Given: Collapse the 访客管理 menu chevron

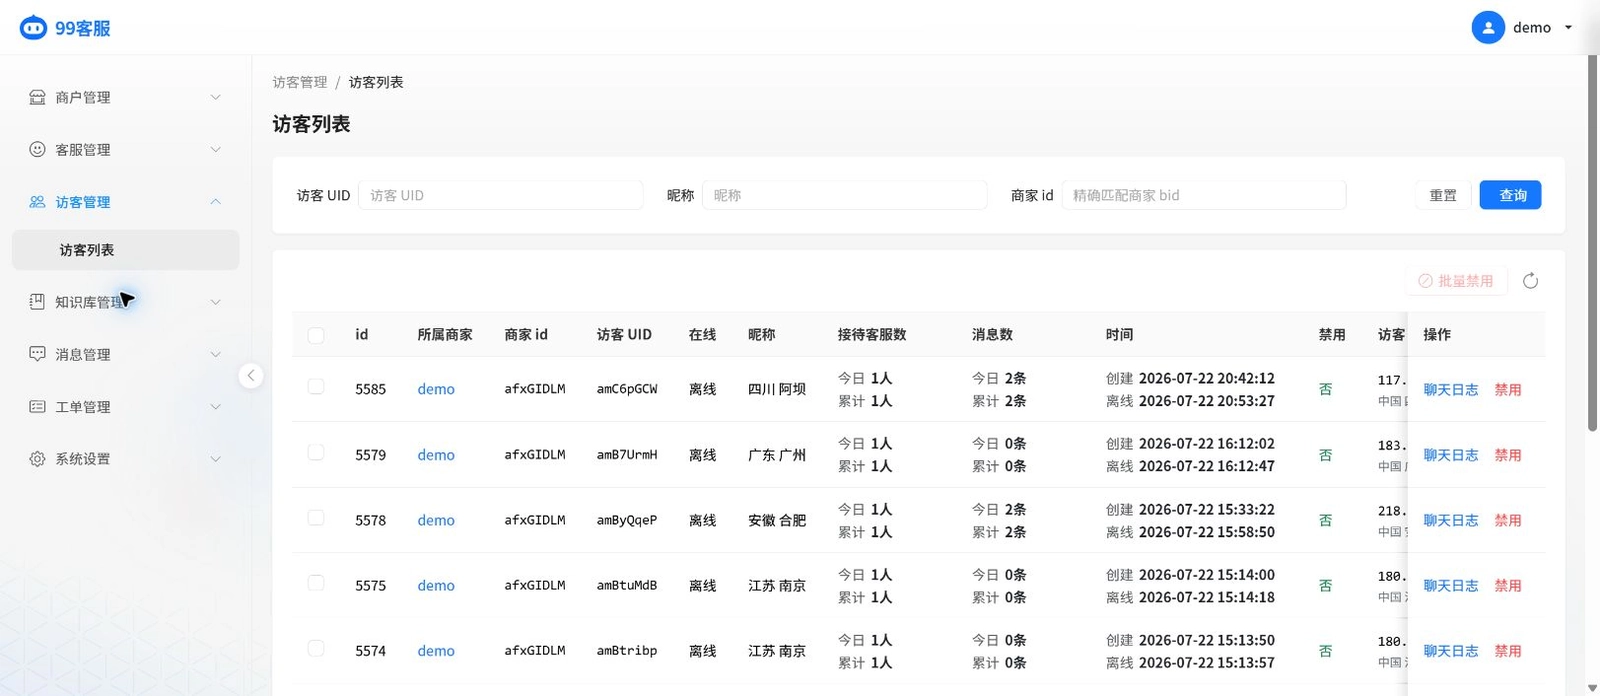Looking at the screenshot, I should [x=215, y=202].
